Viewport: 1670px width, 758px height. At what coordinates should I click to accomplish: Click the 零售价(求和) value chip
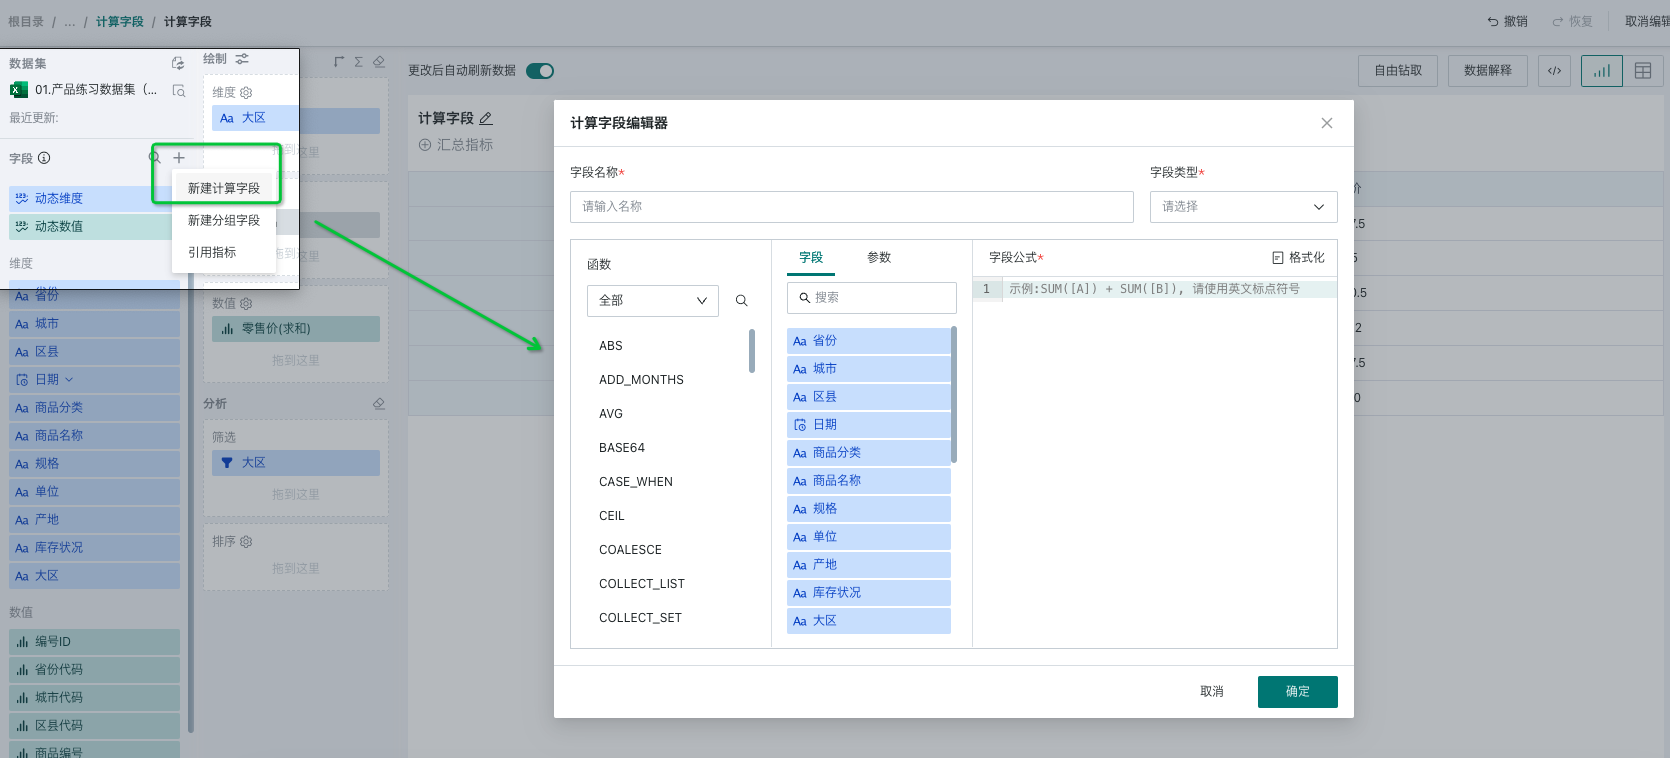pyautogui.click(x=296, y=329)
